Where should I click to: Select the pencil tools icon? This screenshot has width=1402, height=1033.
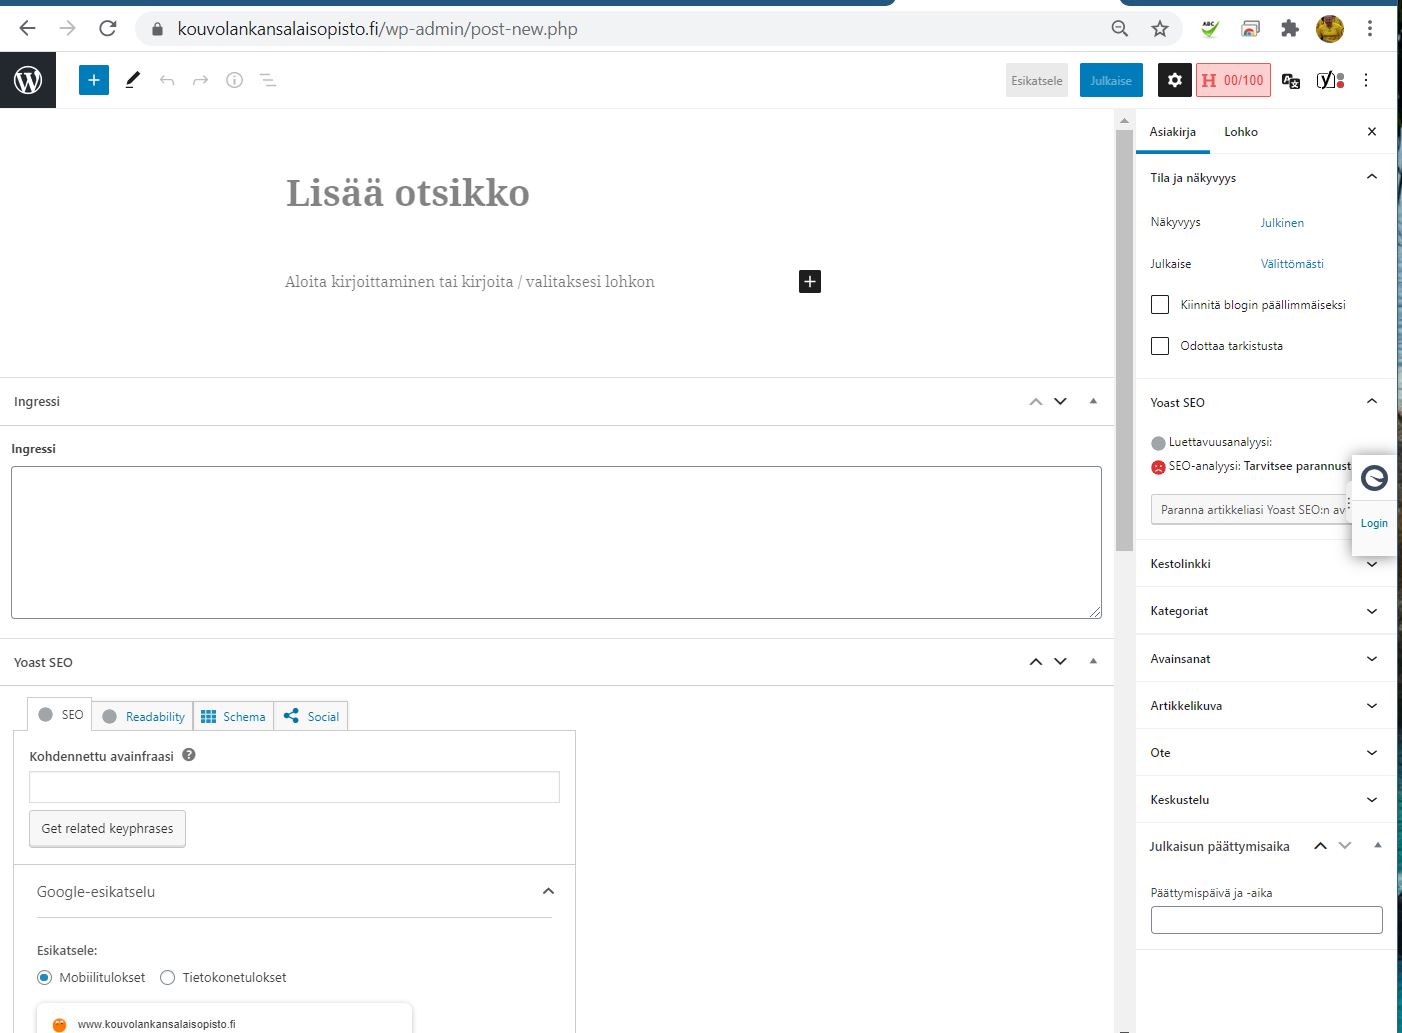132,80
